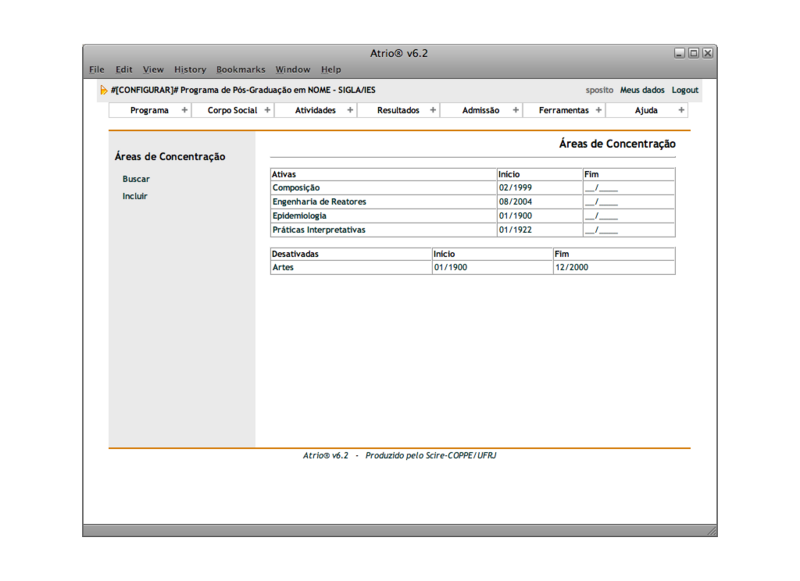Click the Fim date field for Epidemiologia
This screenshot has width=800, height=581.
602,216
